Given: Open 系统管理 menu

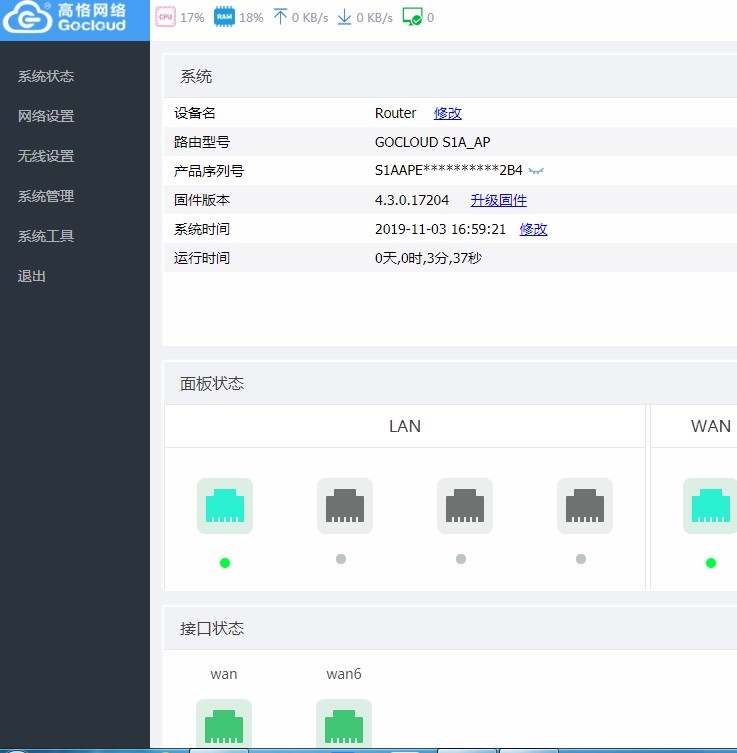Looking at the screenshot, I should click(46, 196).
